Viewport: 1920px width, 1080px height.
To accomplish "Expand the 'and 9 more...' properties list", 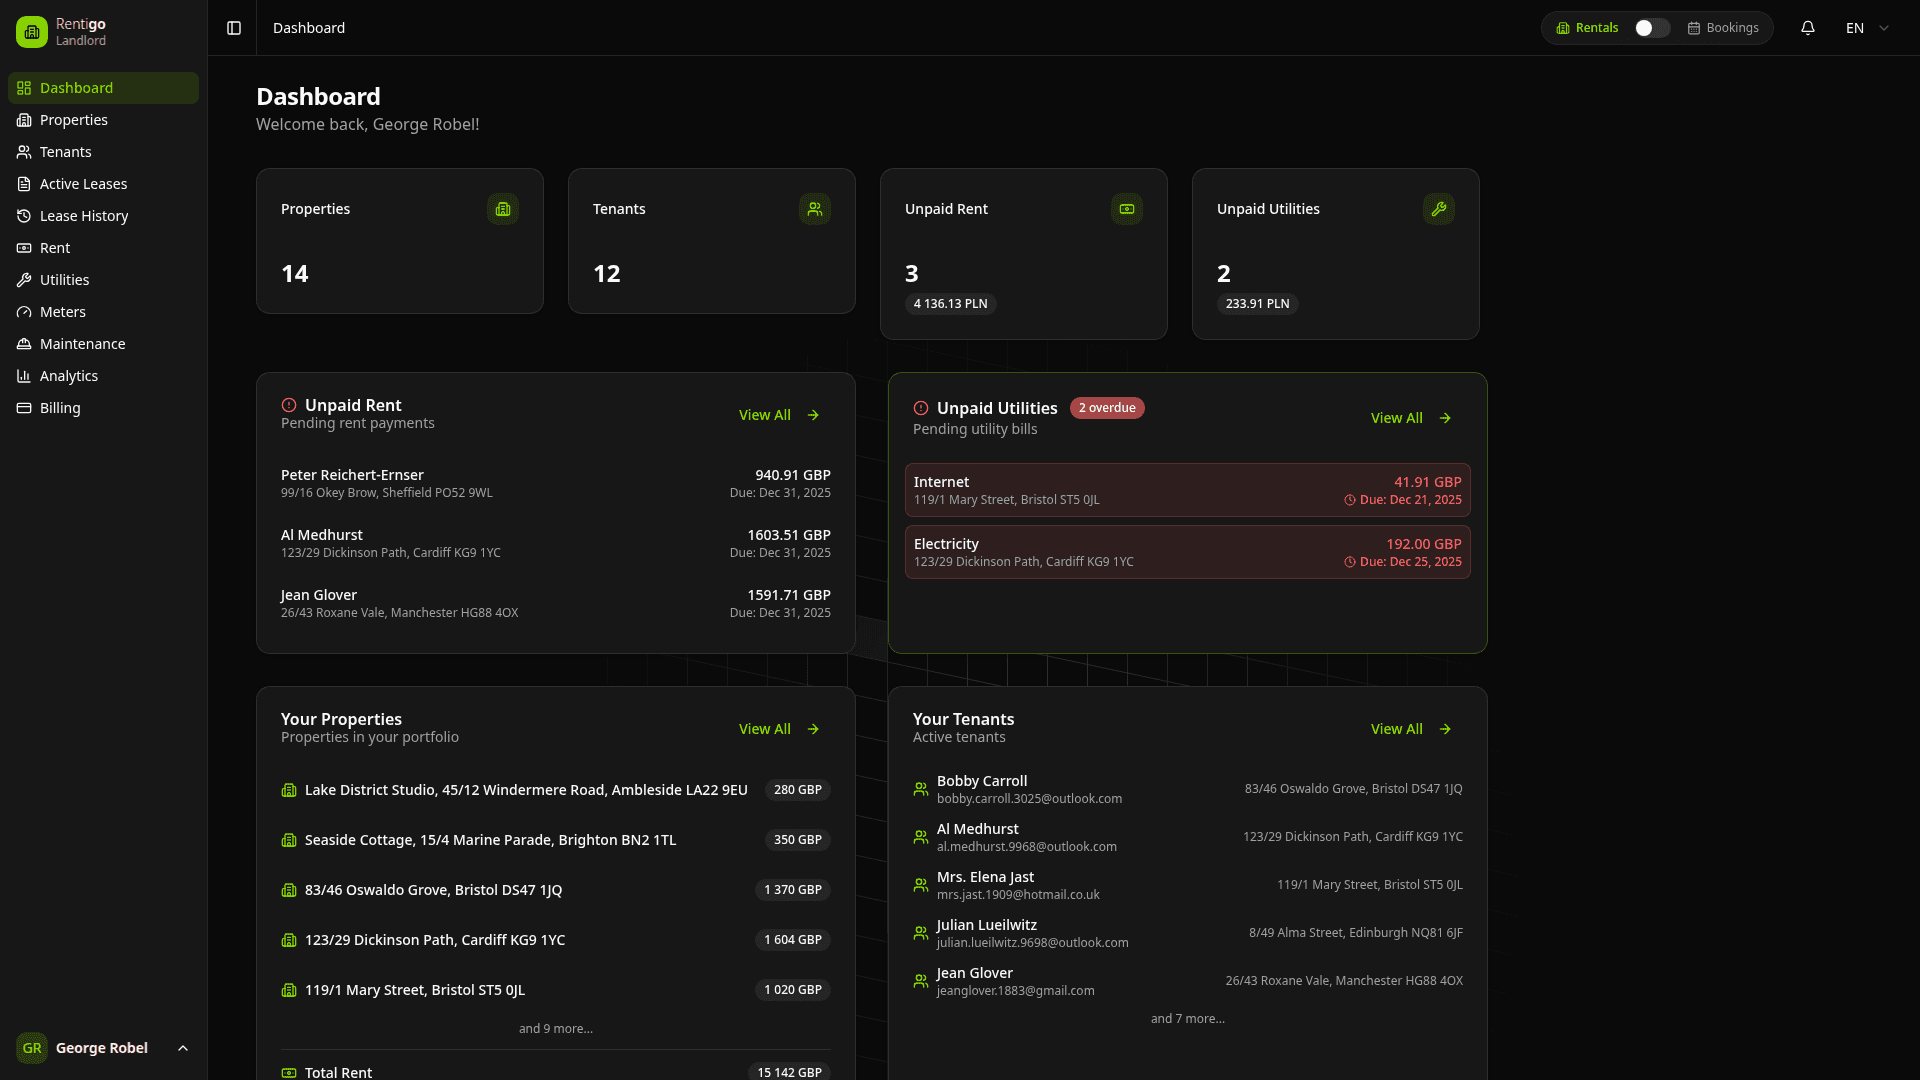I will [x=555, y=1028].
